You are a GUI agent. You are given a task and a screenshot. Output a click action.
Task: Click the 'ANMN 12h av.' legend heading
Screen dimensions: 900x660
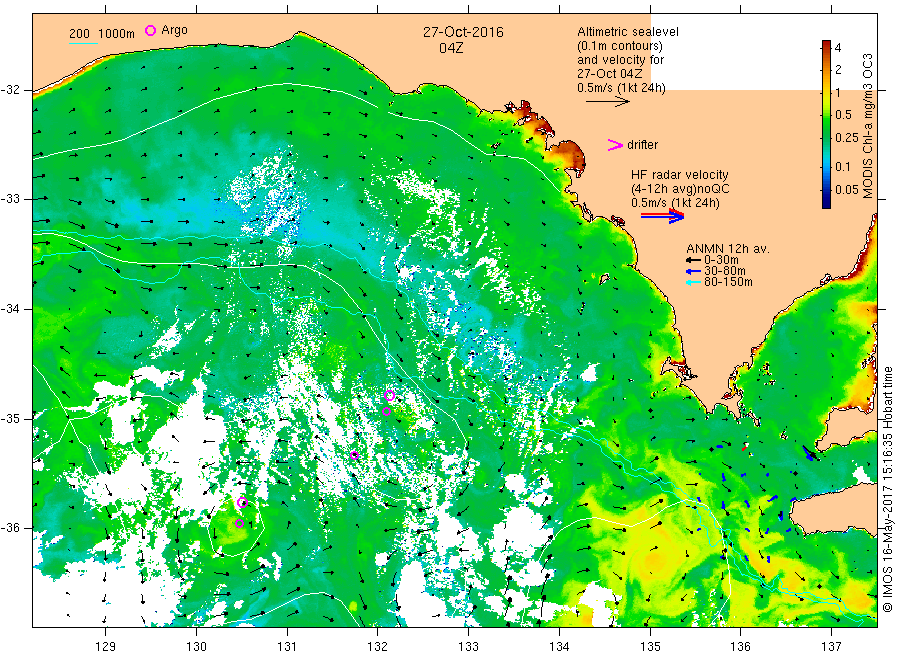coord(728,249)
